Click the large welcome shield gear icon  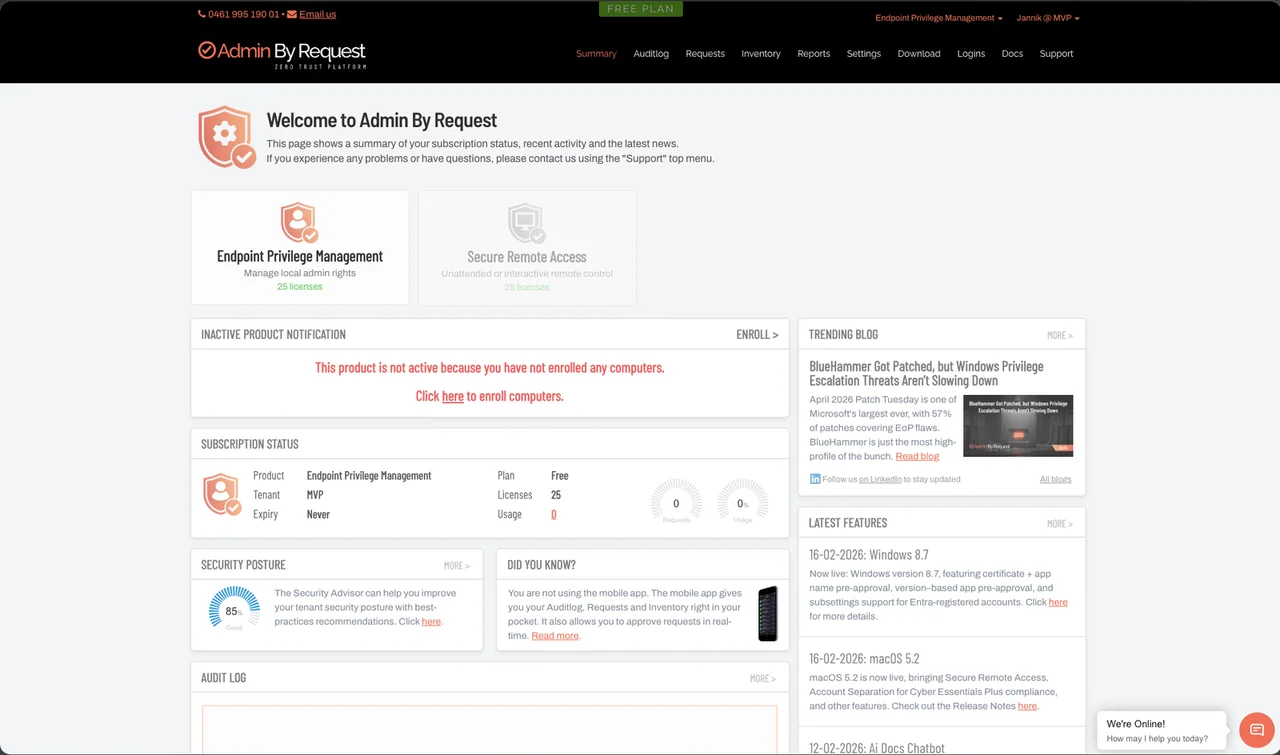coord(227,137)
